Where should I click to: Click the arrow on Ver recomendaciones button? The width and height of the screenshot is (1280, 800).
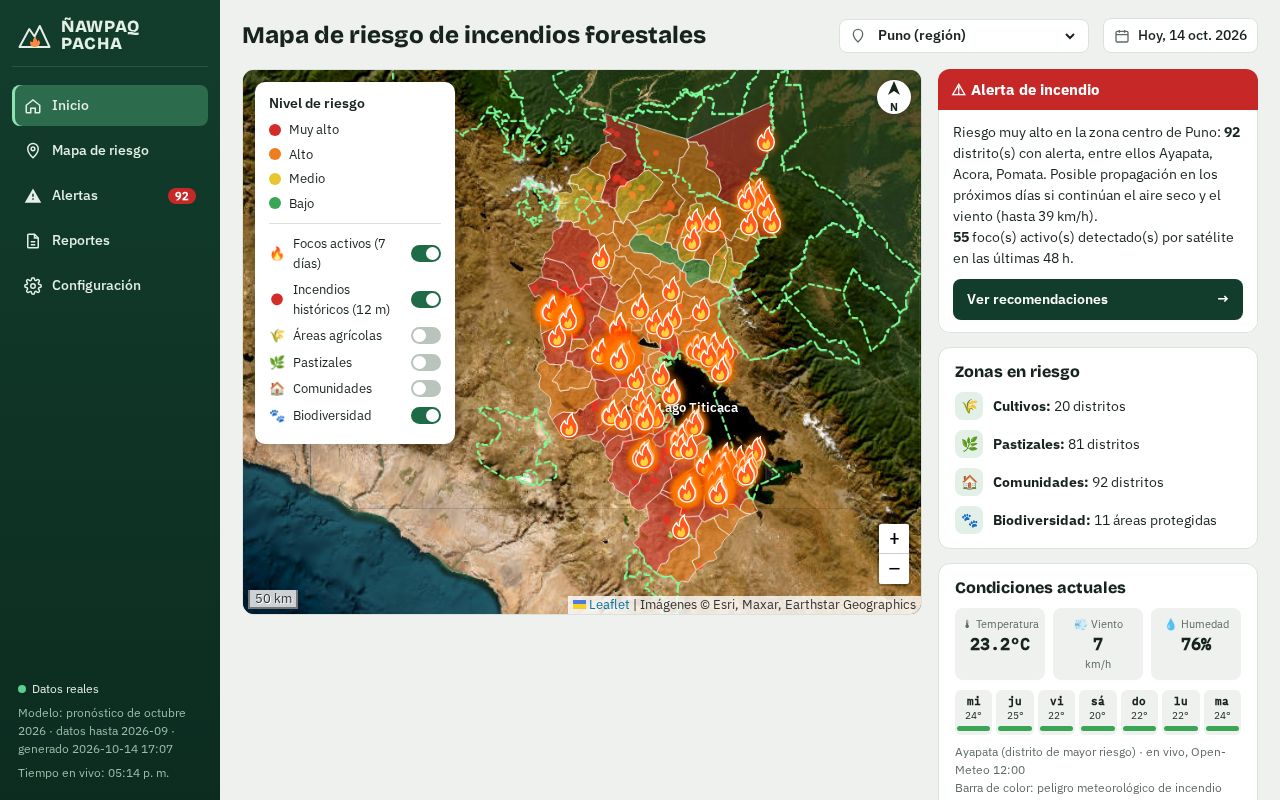tap(1222, 299)
